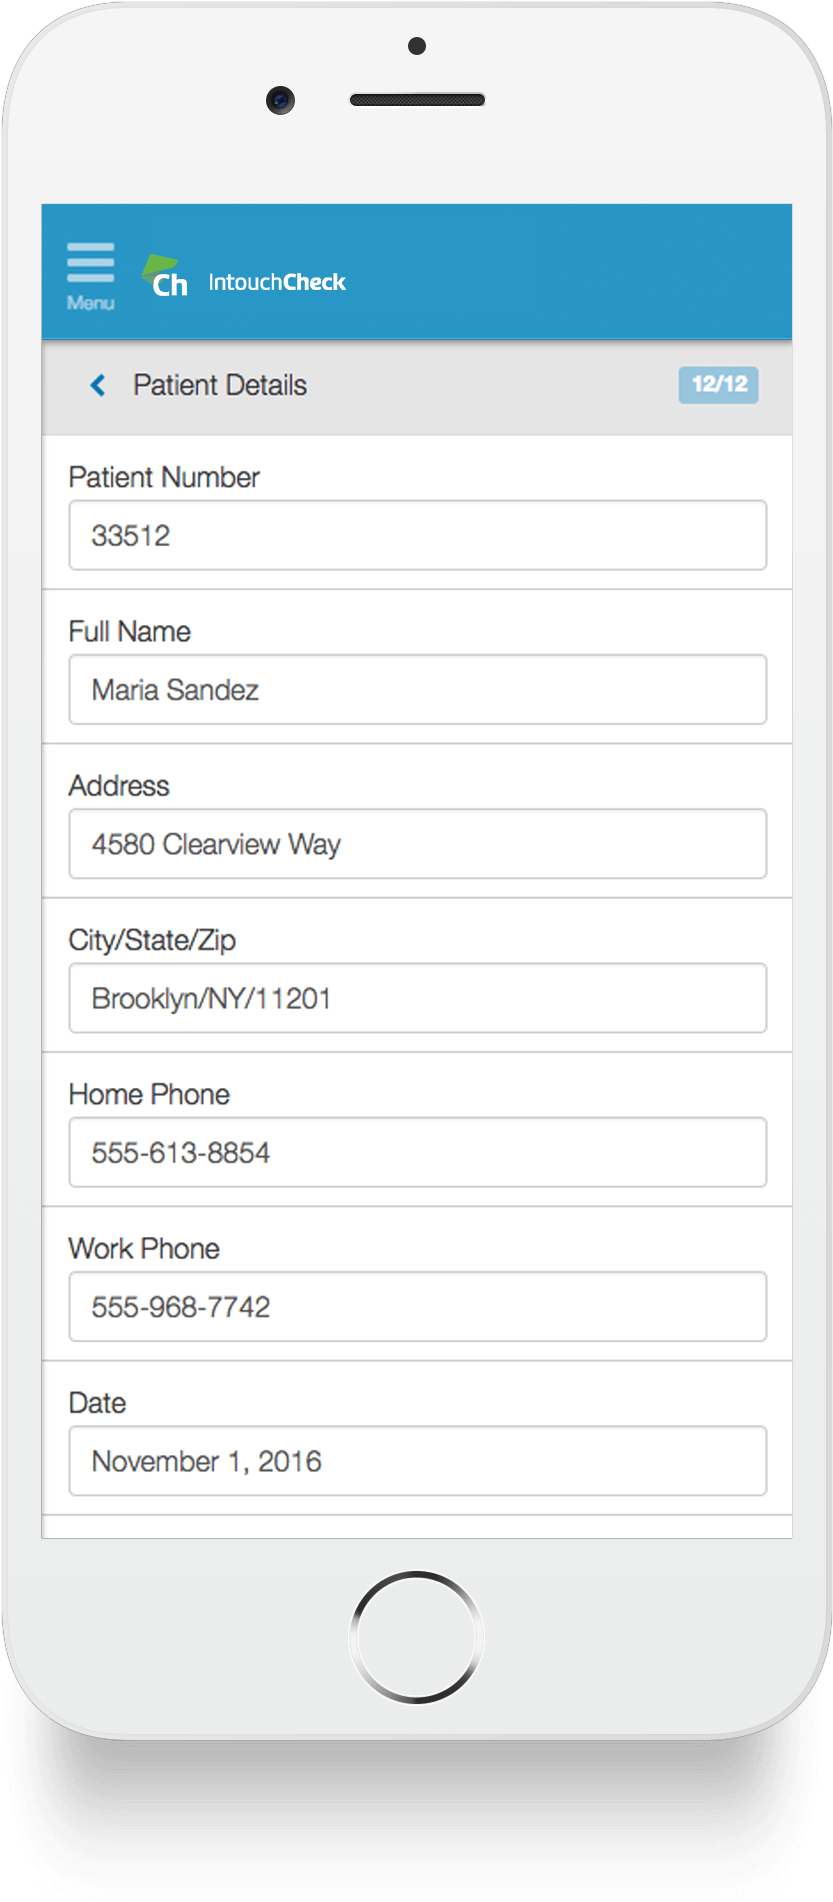Select the Work Phone field 555-968-7742

tap(418, 1306)
